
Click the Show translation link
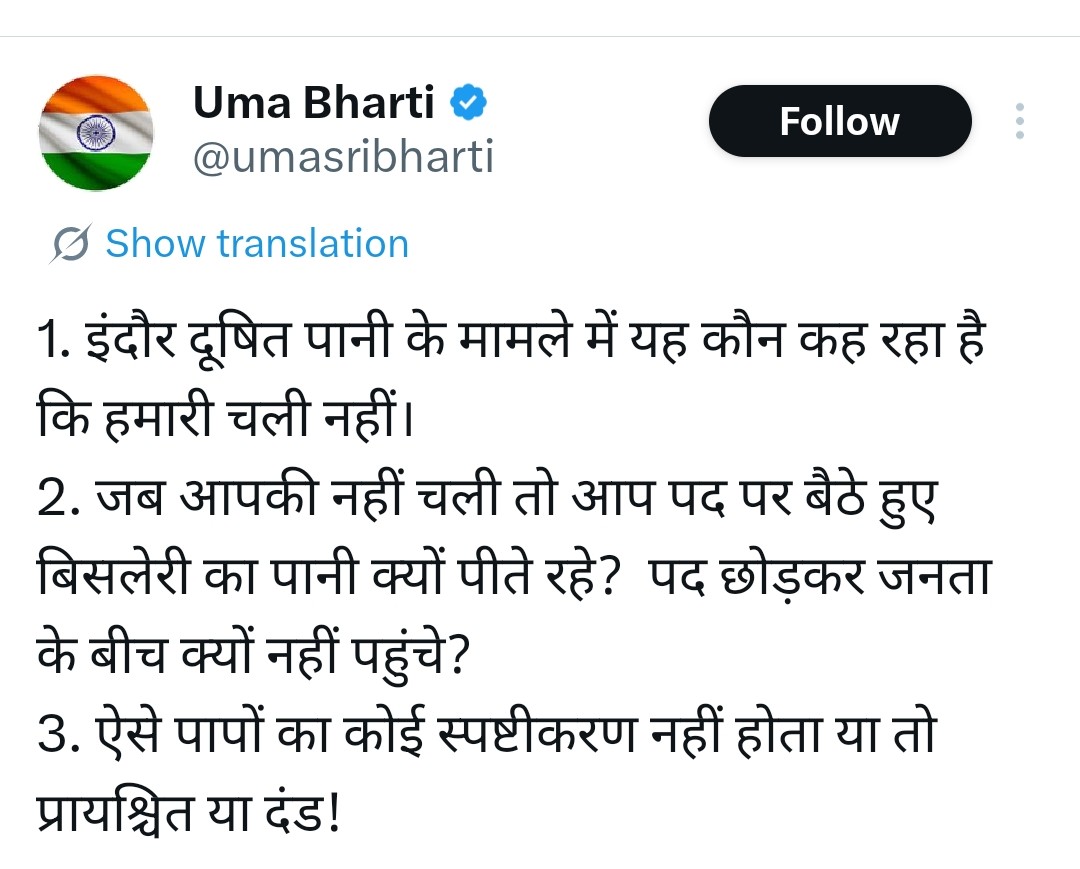coord(257,244)
